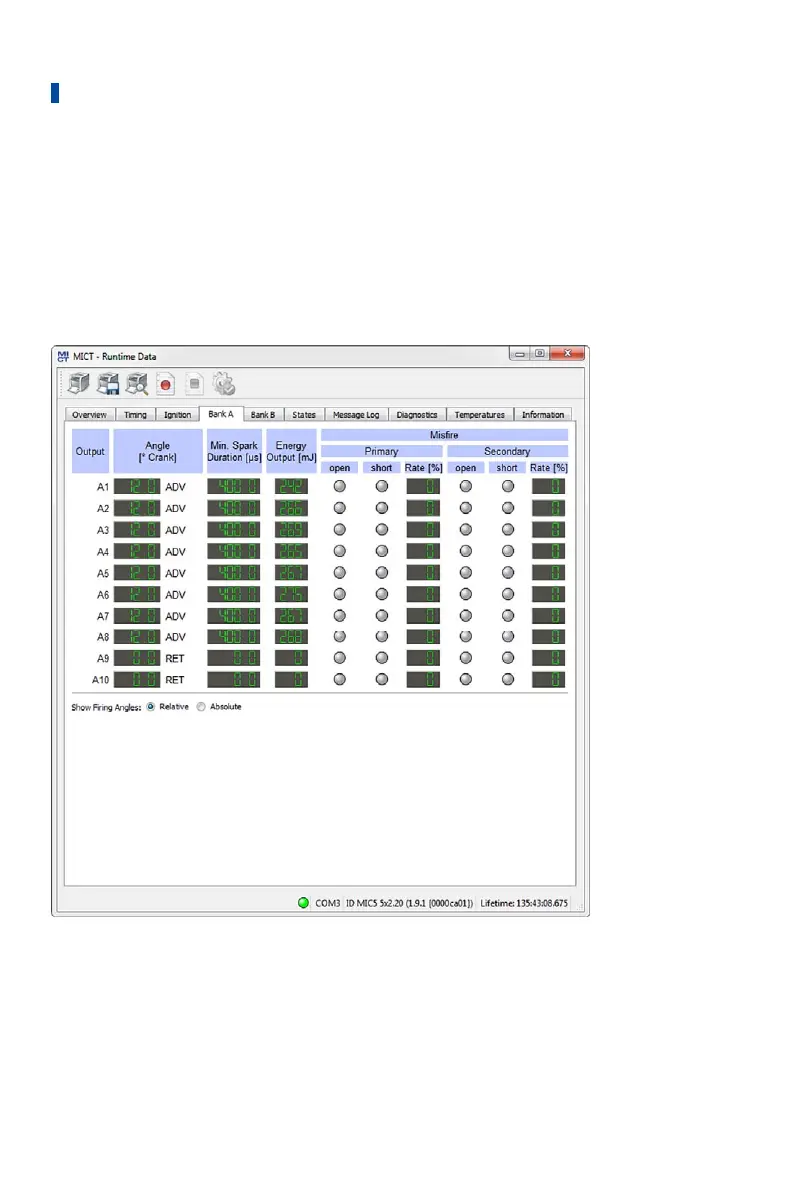This screenshot has height=1190, width=794.
Task: Select the Absolute firing angles option
Action: [201, 706]
